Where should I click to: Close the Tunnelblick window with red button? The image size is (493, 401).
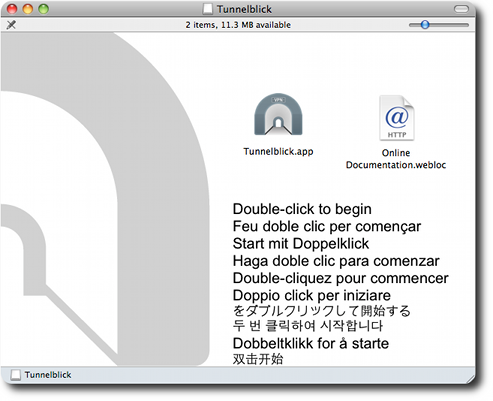(x=12, y=9)
